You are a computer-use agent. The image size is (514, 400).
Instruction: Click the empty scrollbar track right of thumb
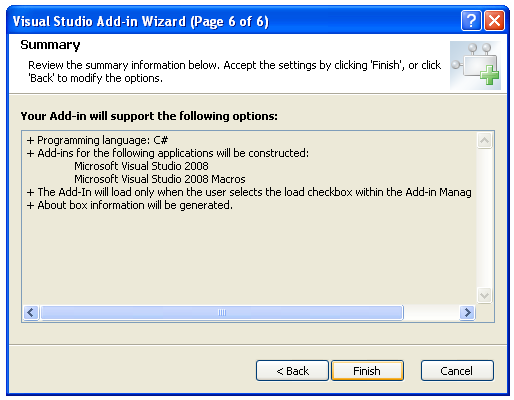coord(431,313)
